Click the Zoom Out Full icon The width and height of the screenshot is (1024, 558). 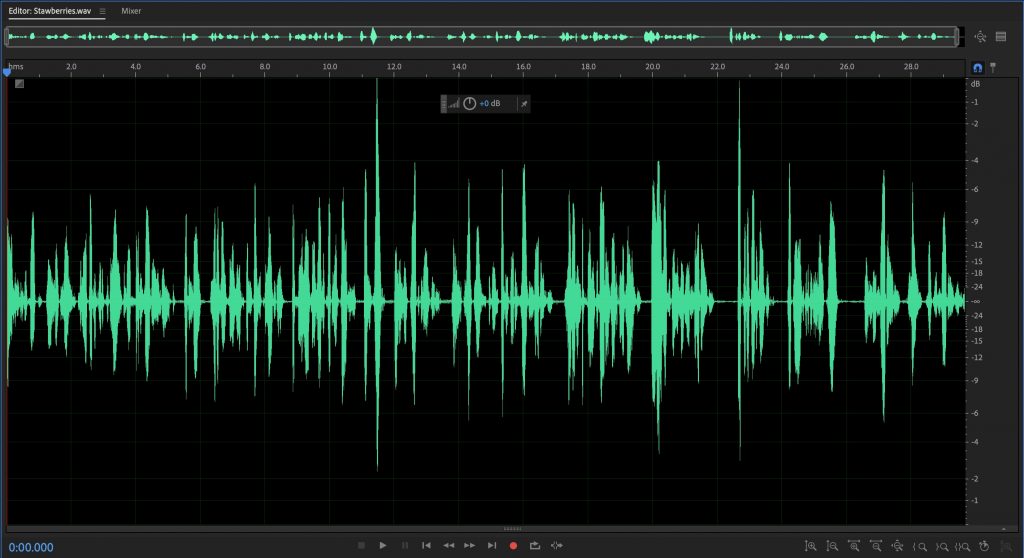(x=898, y=546)
